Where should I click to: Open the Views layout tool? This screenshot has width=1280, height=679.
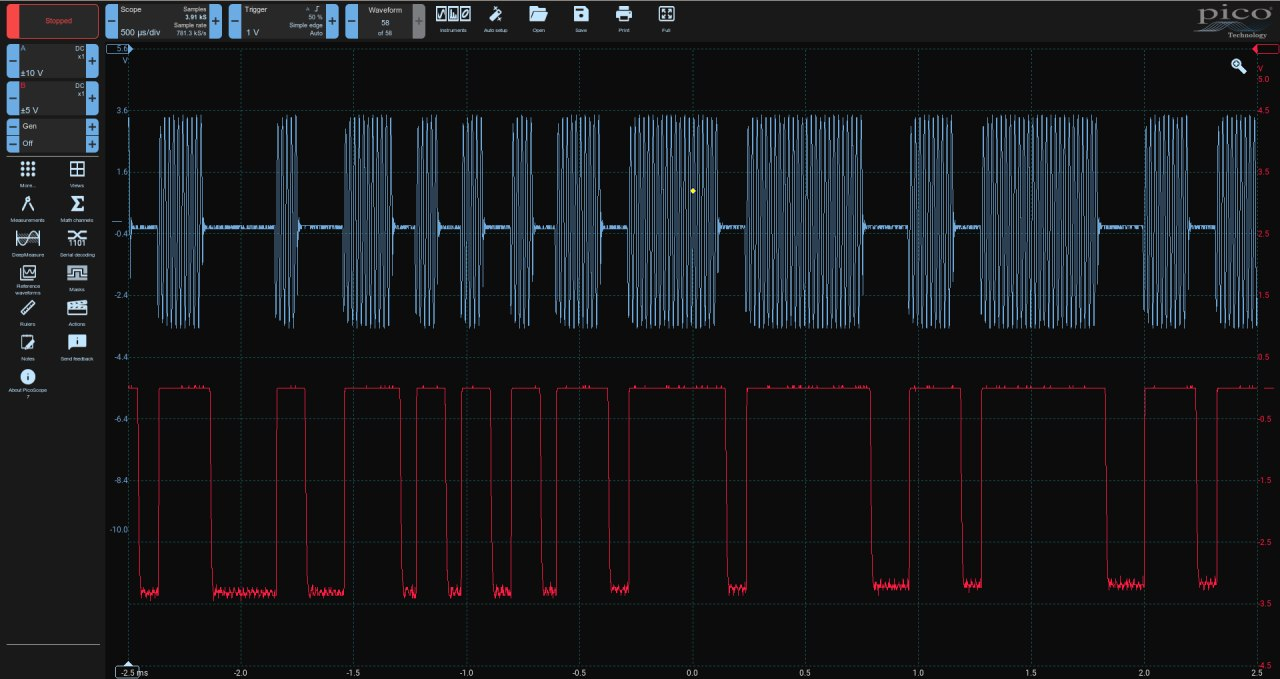pos(77,174)
